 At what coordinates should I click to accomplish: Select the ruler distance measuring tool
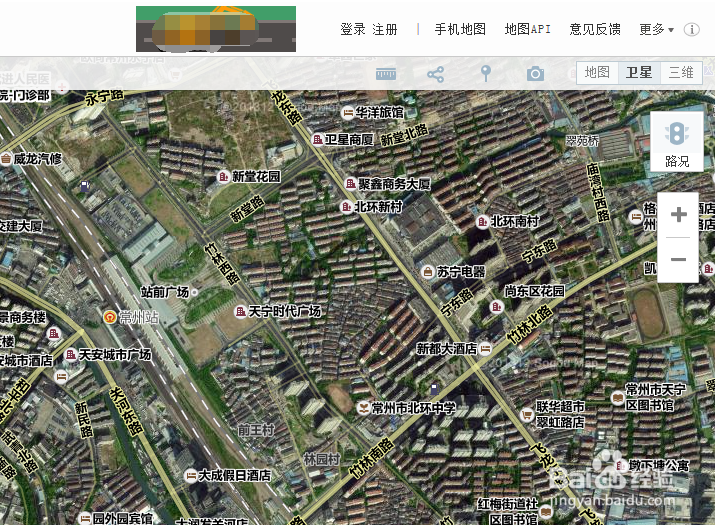[386, 74]
